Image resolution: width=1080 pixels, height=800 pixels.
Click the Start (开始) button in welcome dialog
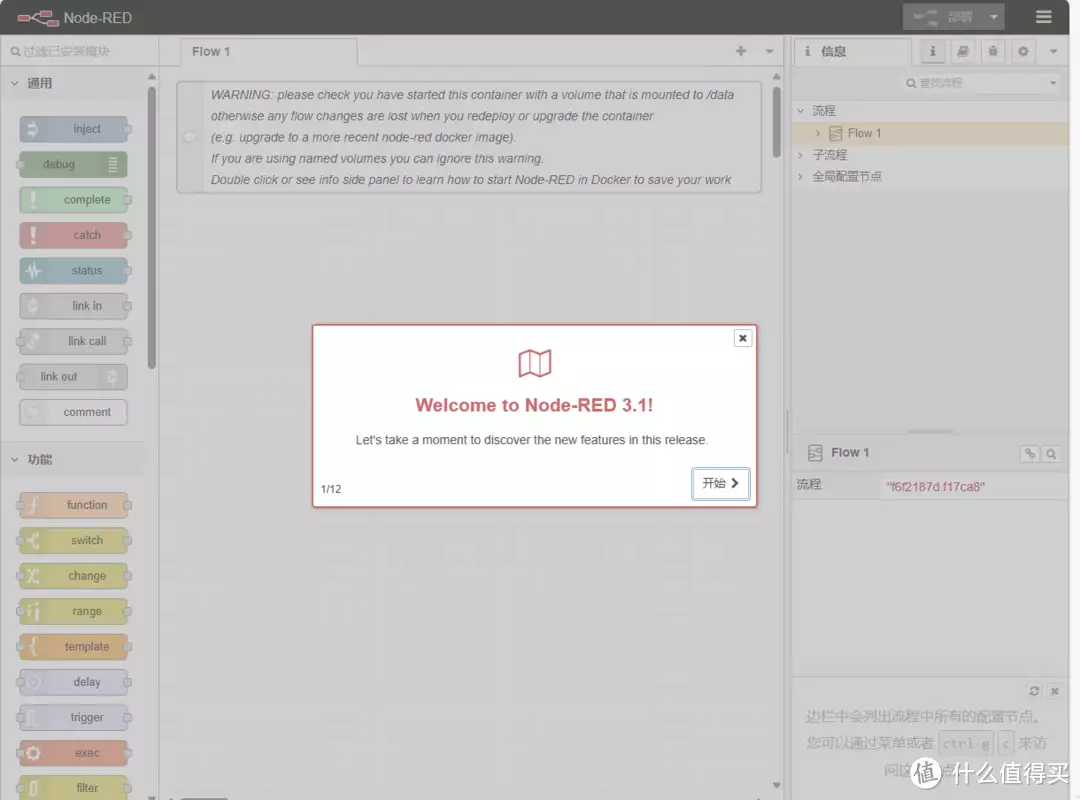tap(720, 483)
